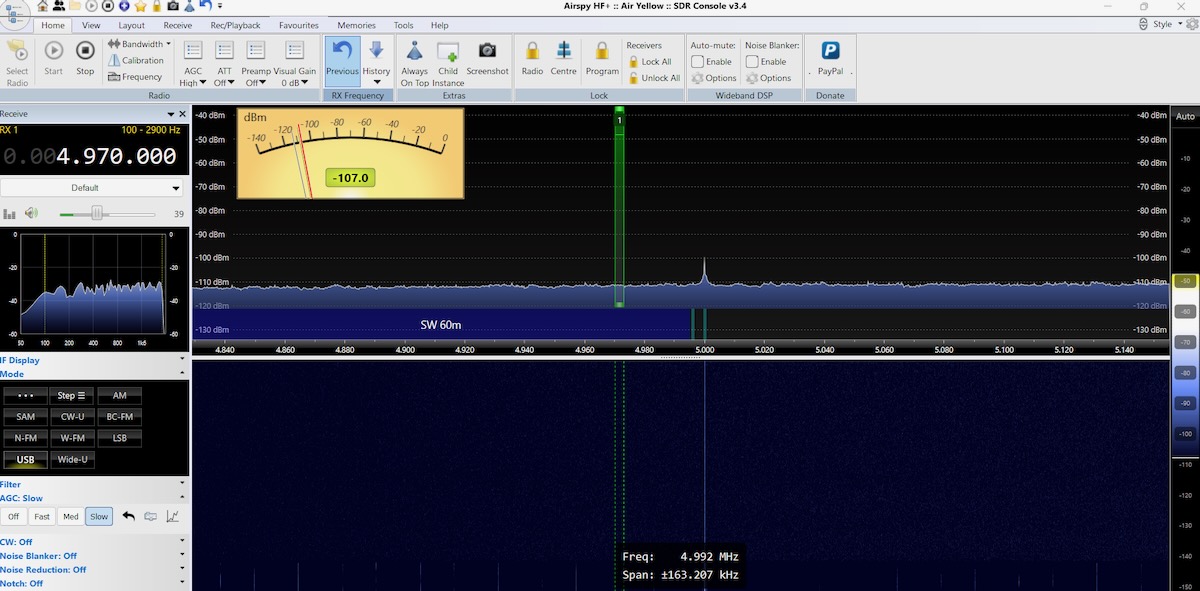Click the Previous RX frequency arrow
Image resolution: width=1200 pixels, height=591 pixels.
[342, 51]
